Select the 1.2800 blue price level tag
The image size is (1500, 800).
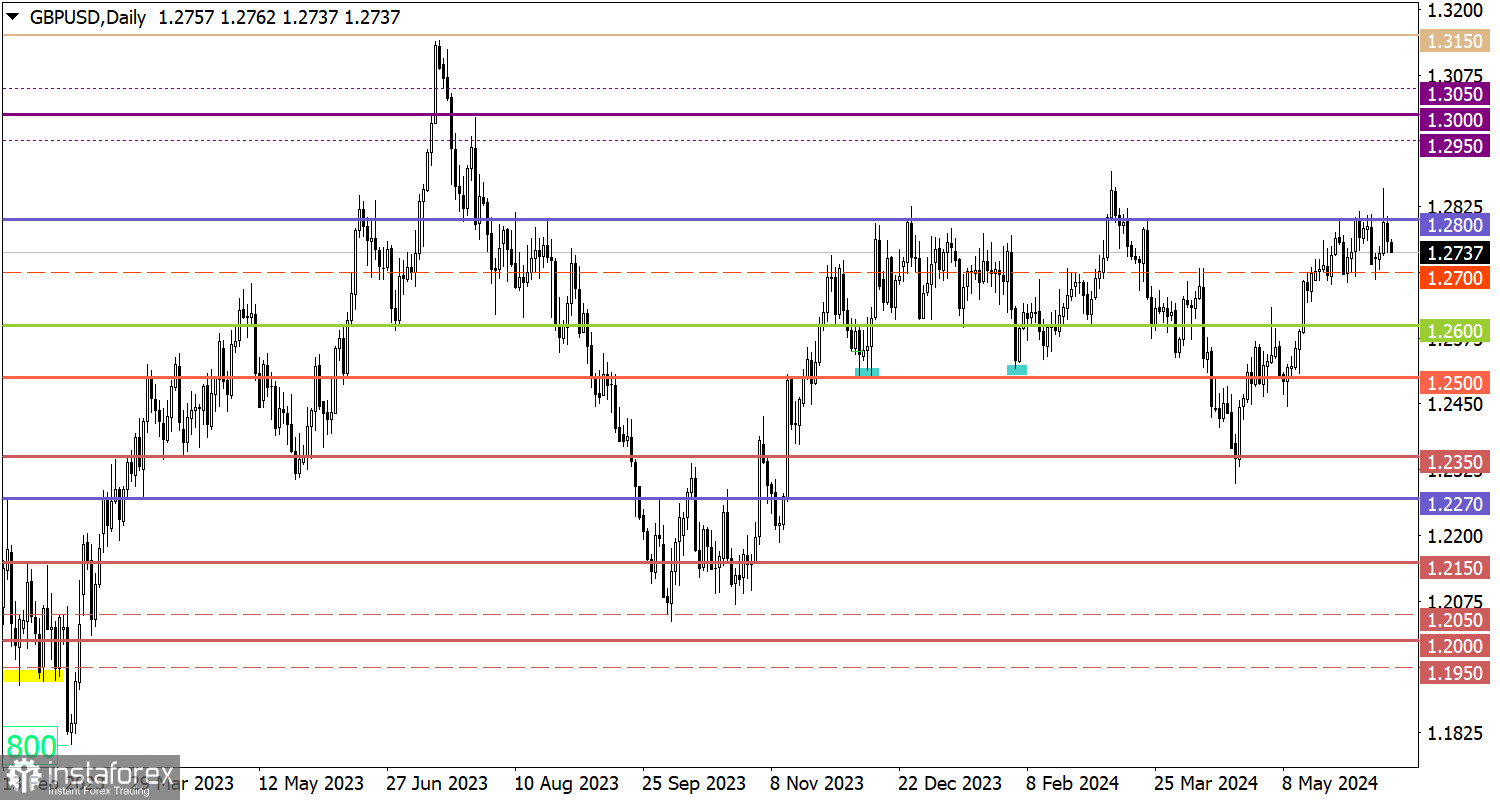[1455, 225]
